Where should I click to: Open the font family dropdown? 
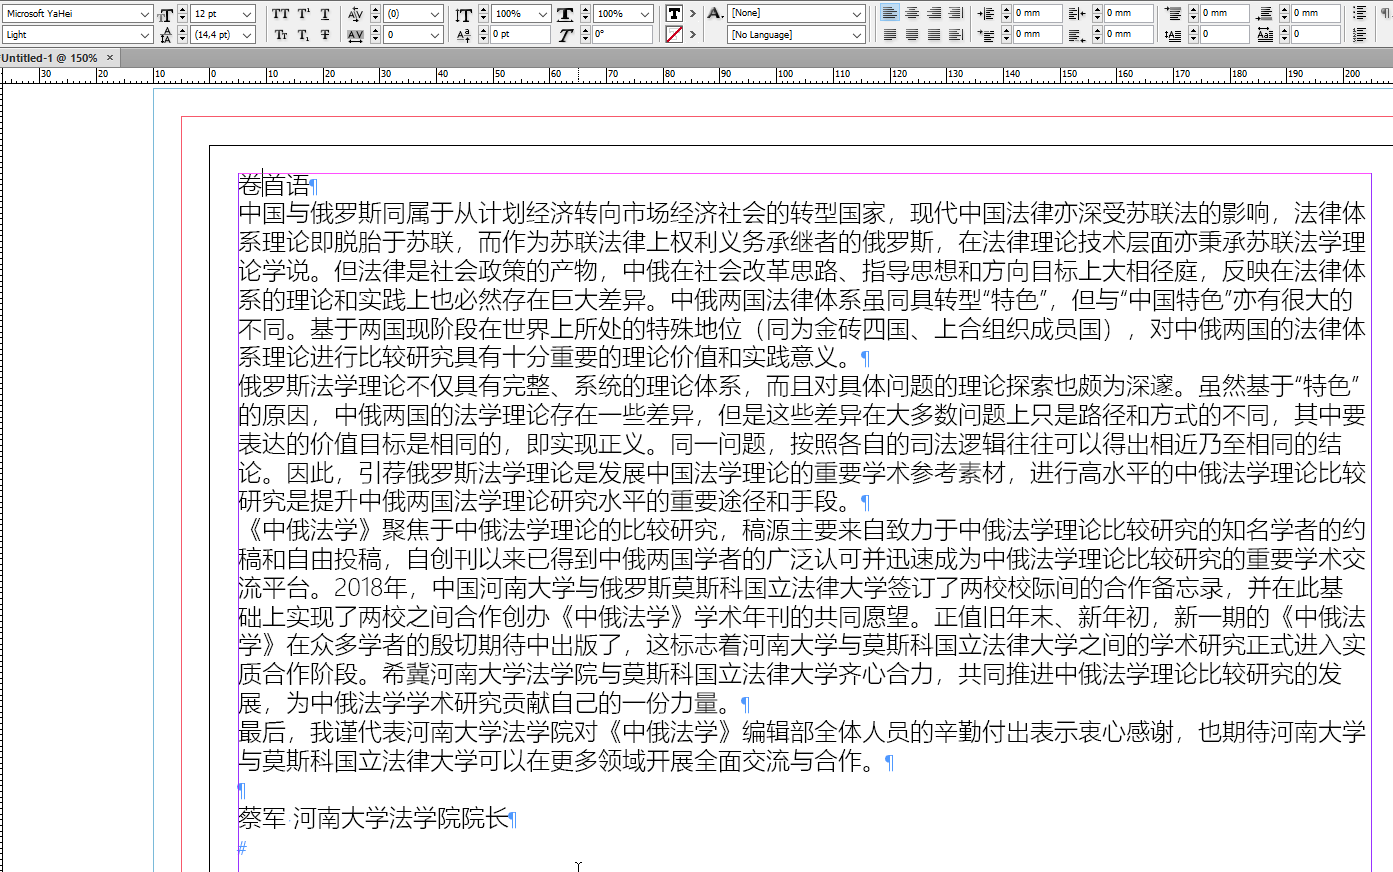coord(145,14)
